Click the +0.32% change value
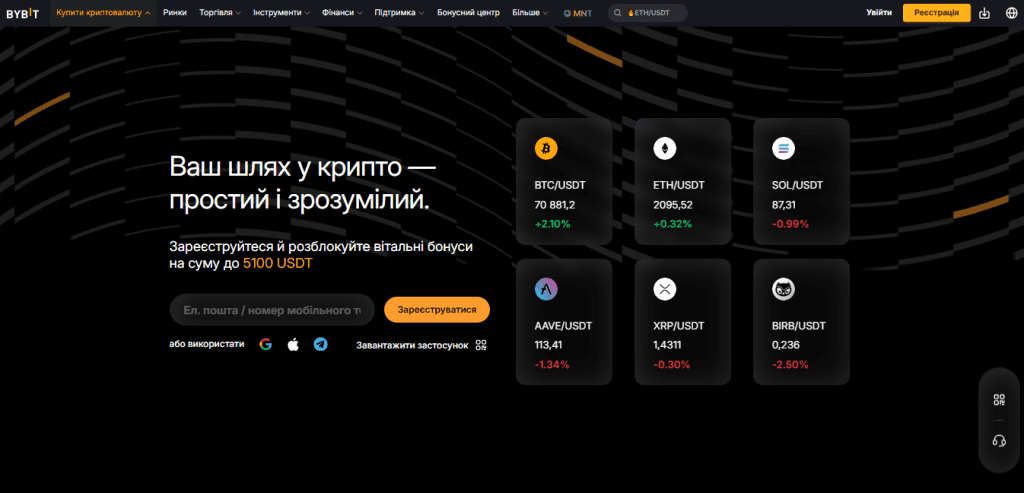Viewport: 1024px width, 493px height. (673, 224)
